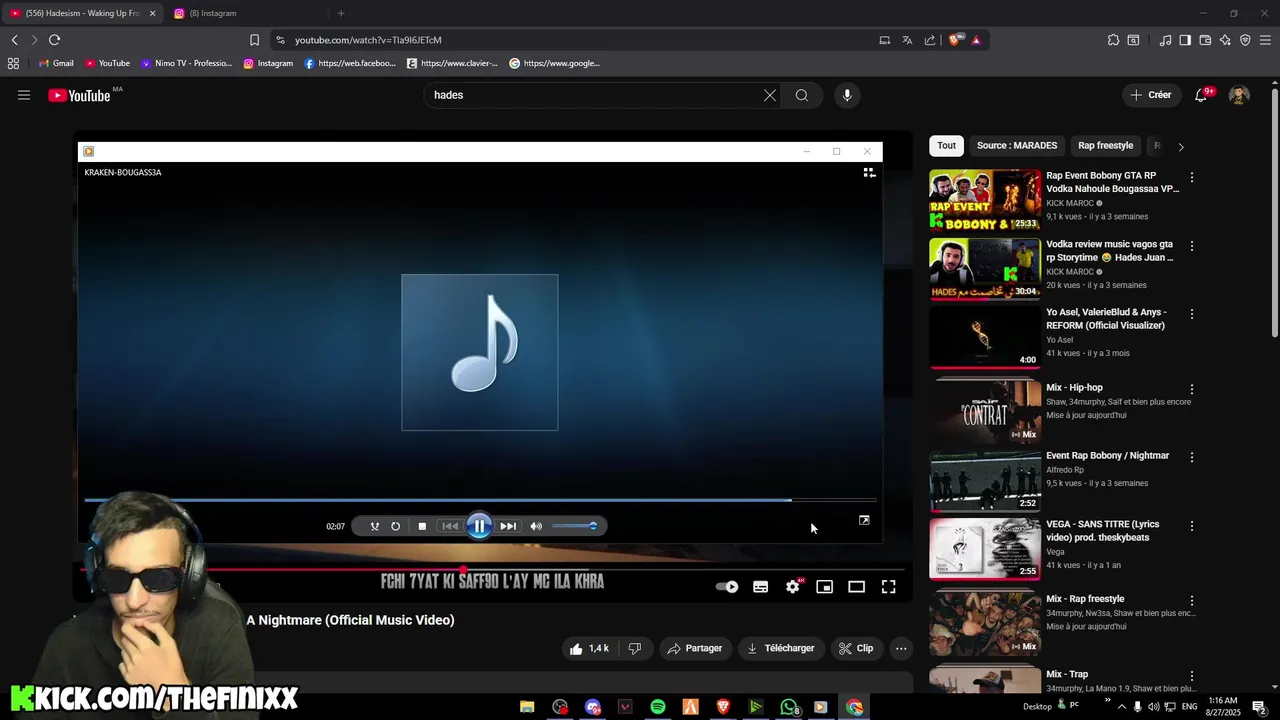Open the YouTube guide hamburger menu
The image size is (1280, 720).
(24, 95)
